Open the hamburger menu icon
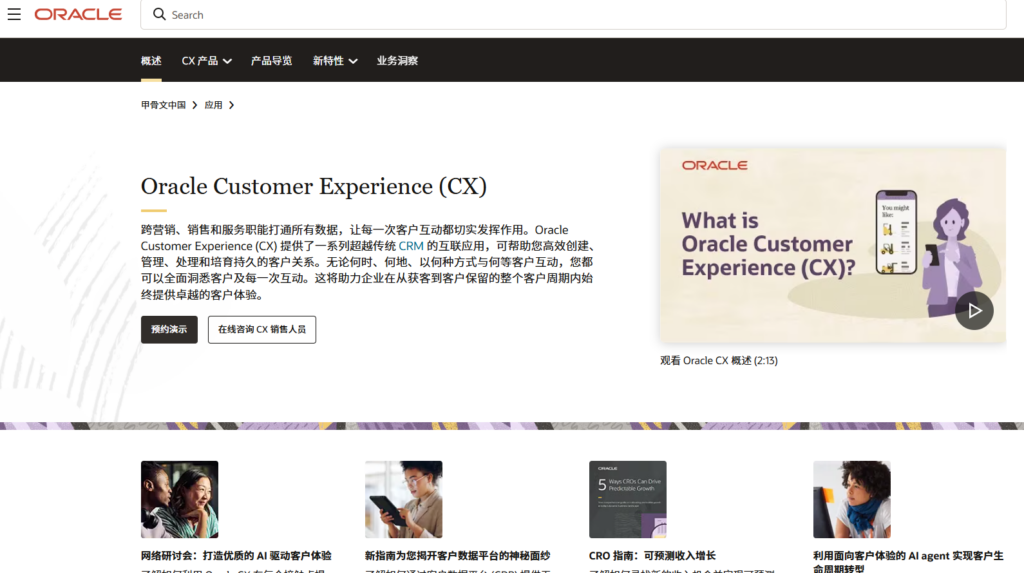 14,14
